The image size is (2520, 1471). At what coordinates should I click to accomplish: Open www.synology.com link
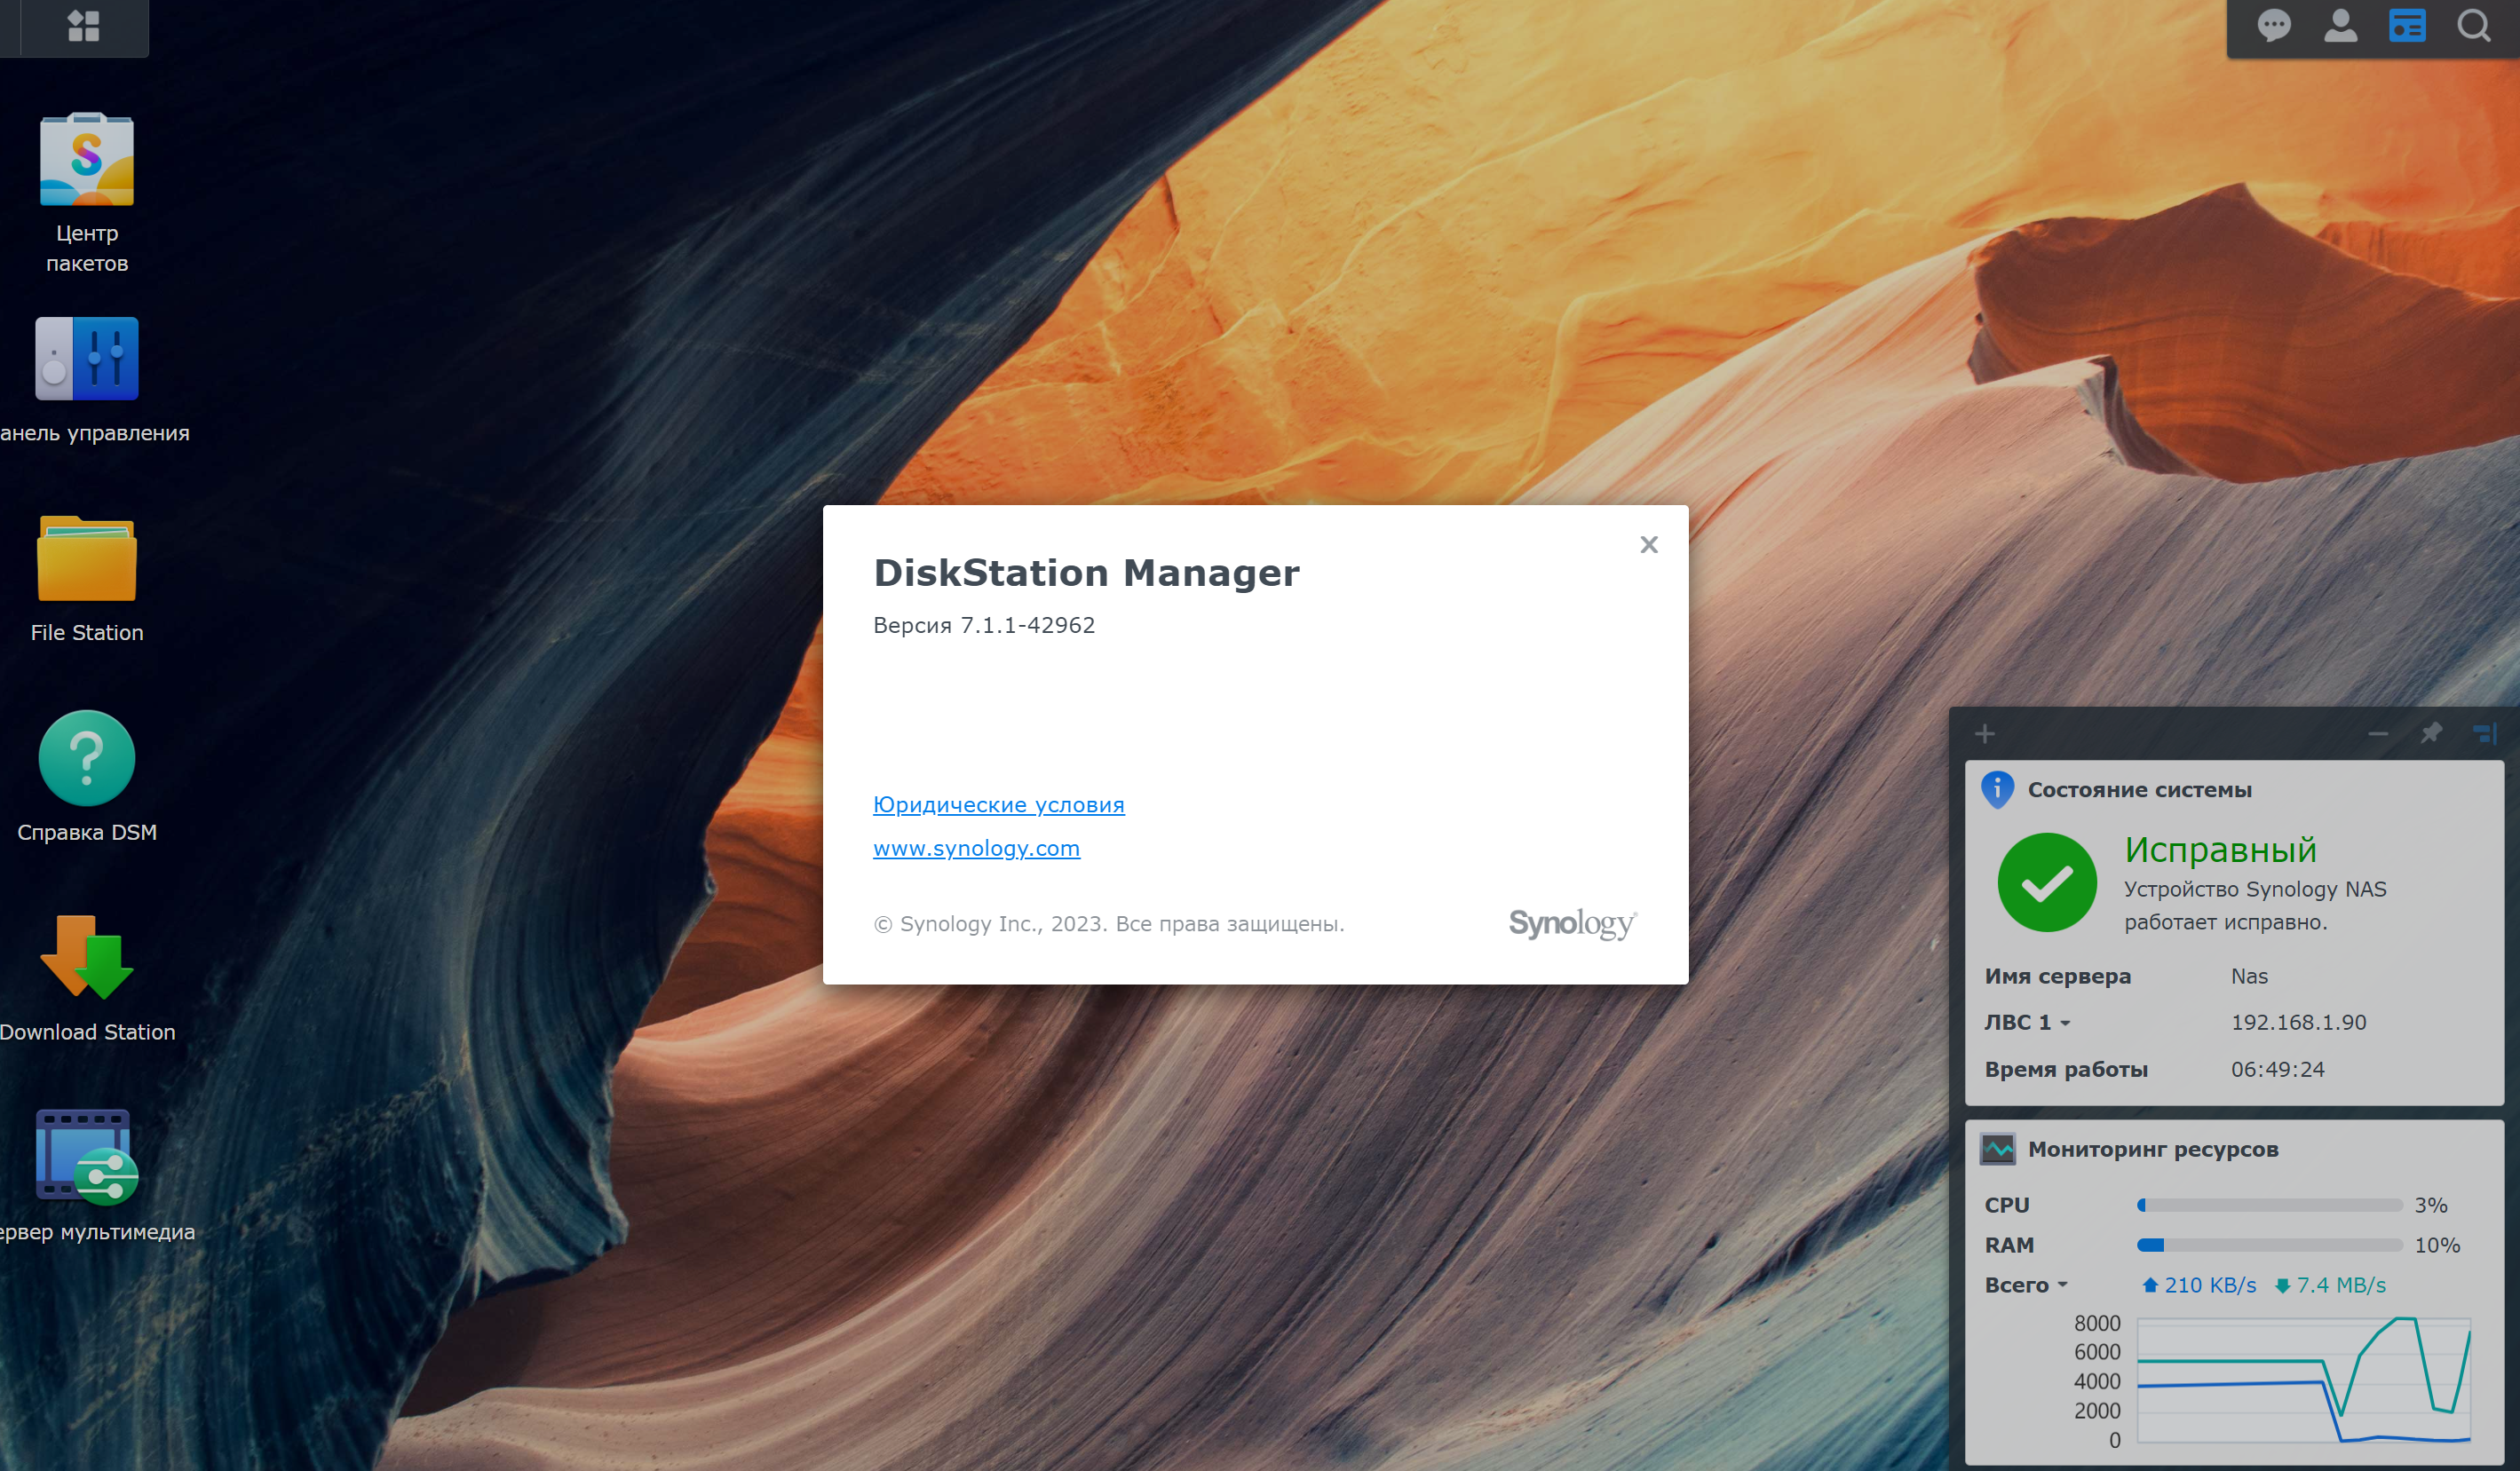(976, 848)
